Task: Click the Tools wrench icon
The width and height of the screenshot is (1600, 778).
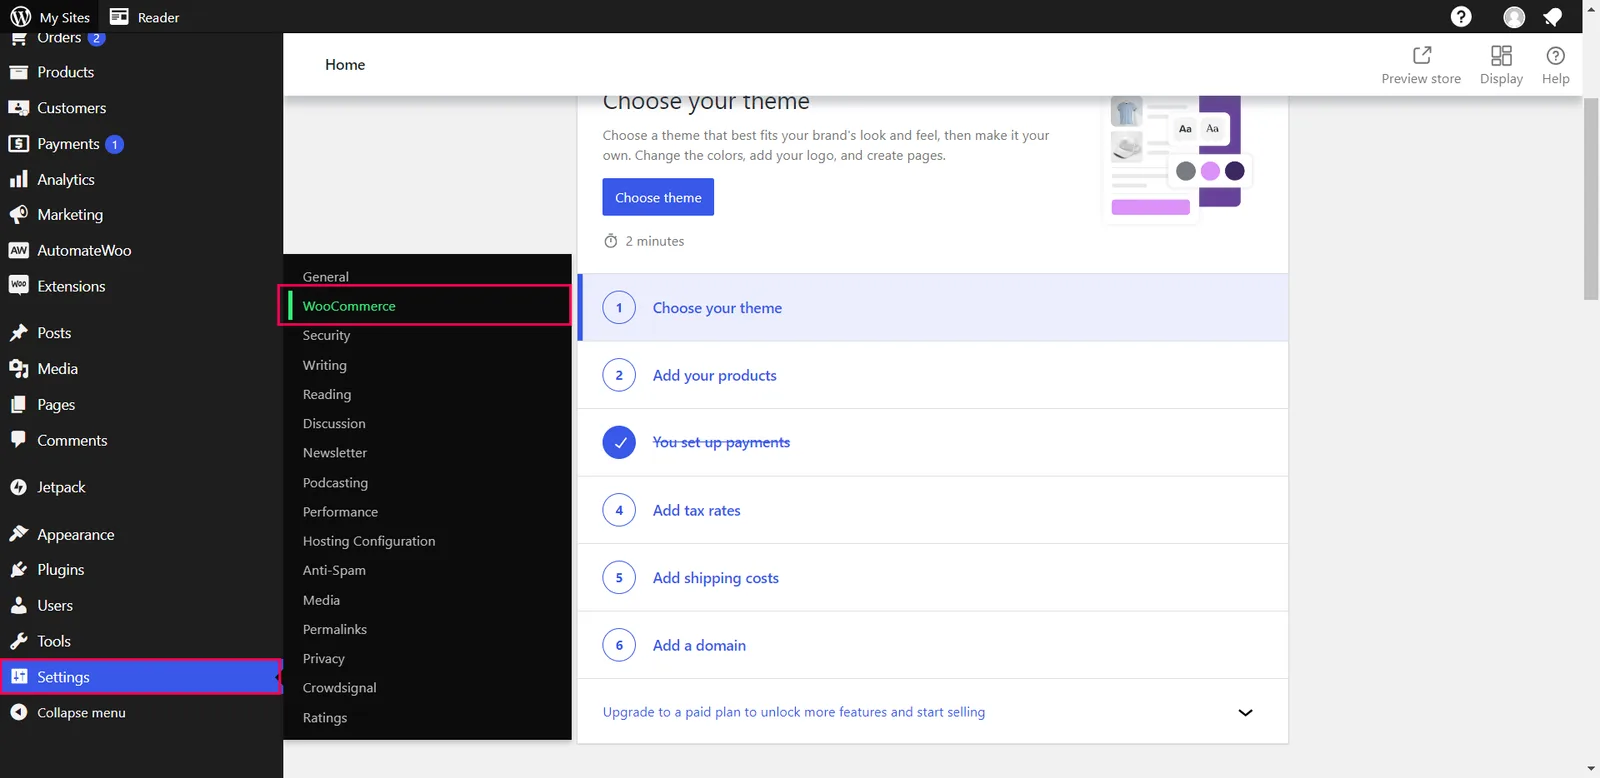Action: [x=18, y=641]
